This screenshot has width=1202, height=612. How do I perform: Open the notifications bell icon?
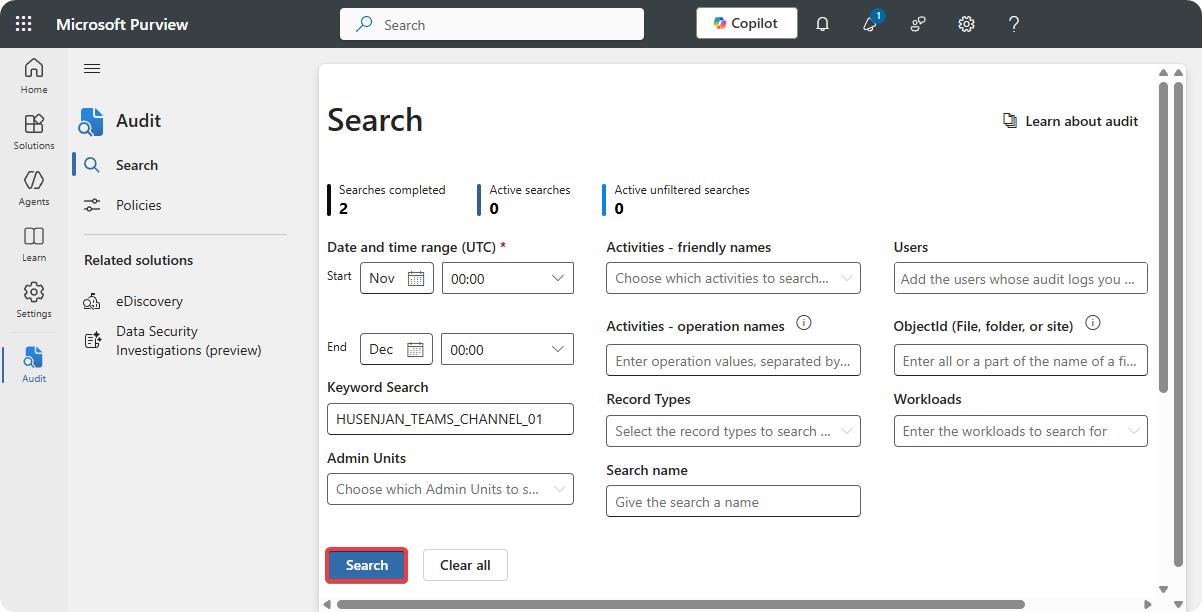tap(822, 24)
